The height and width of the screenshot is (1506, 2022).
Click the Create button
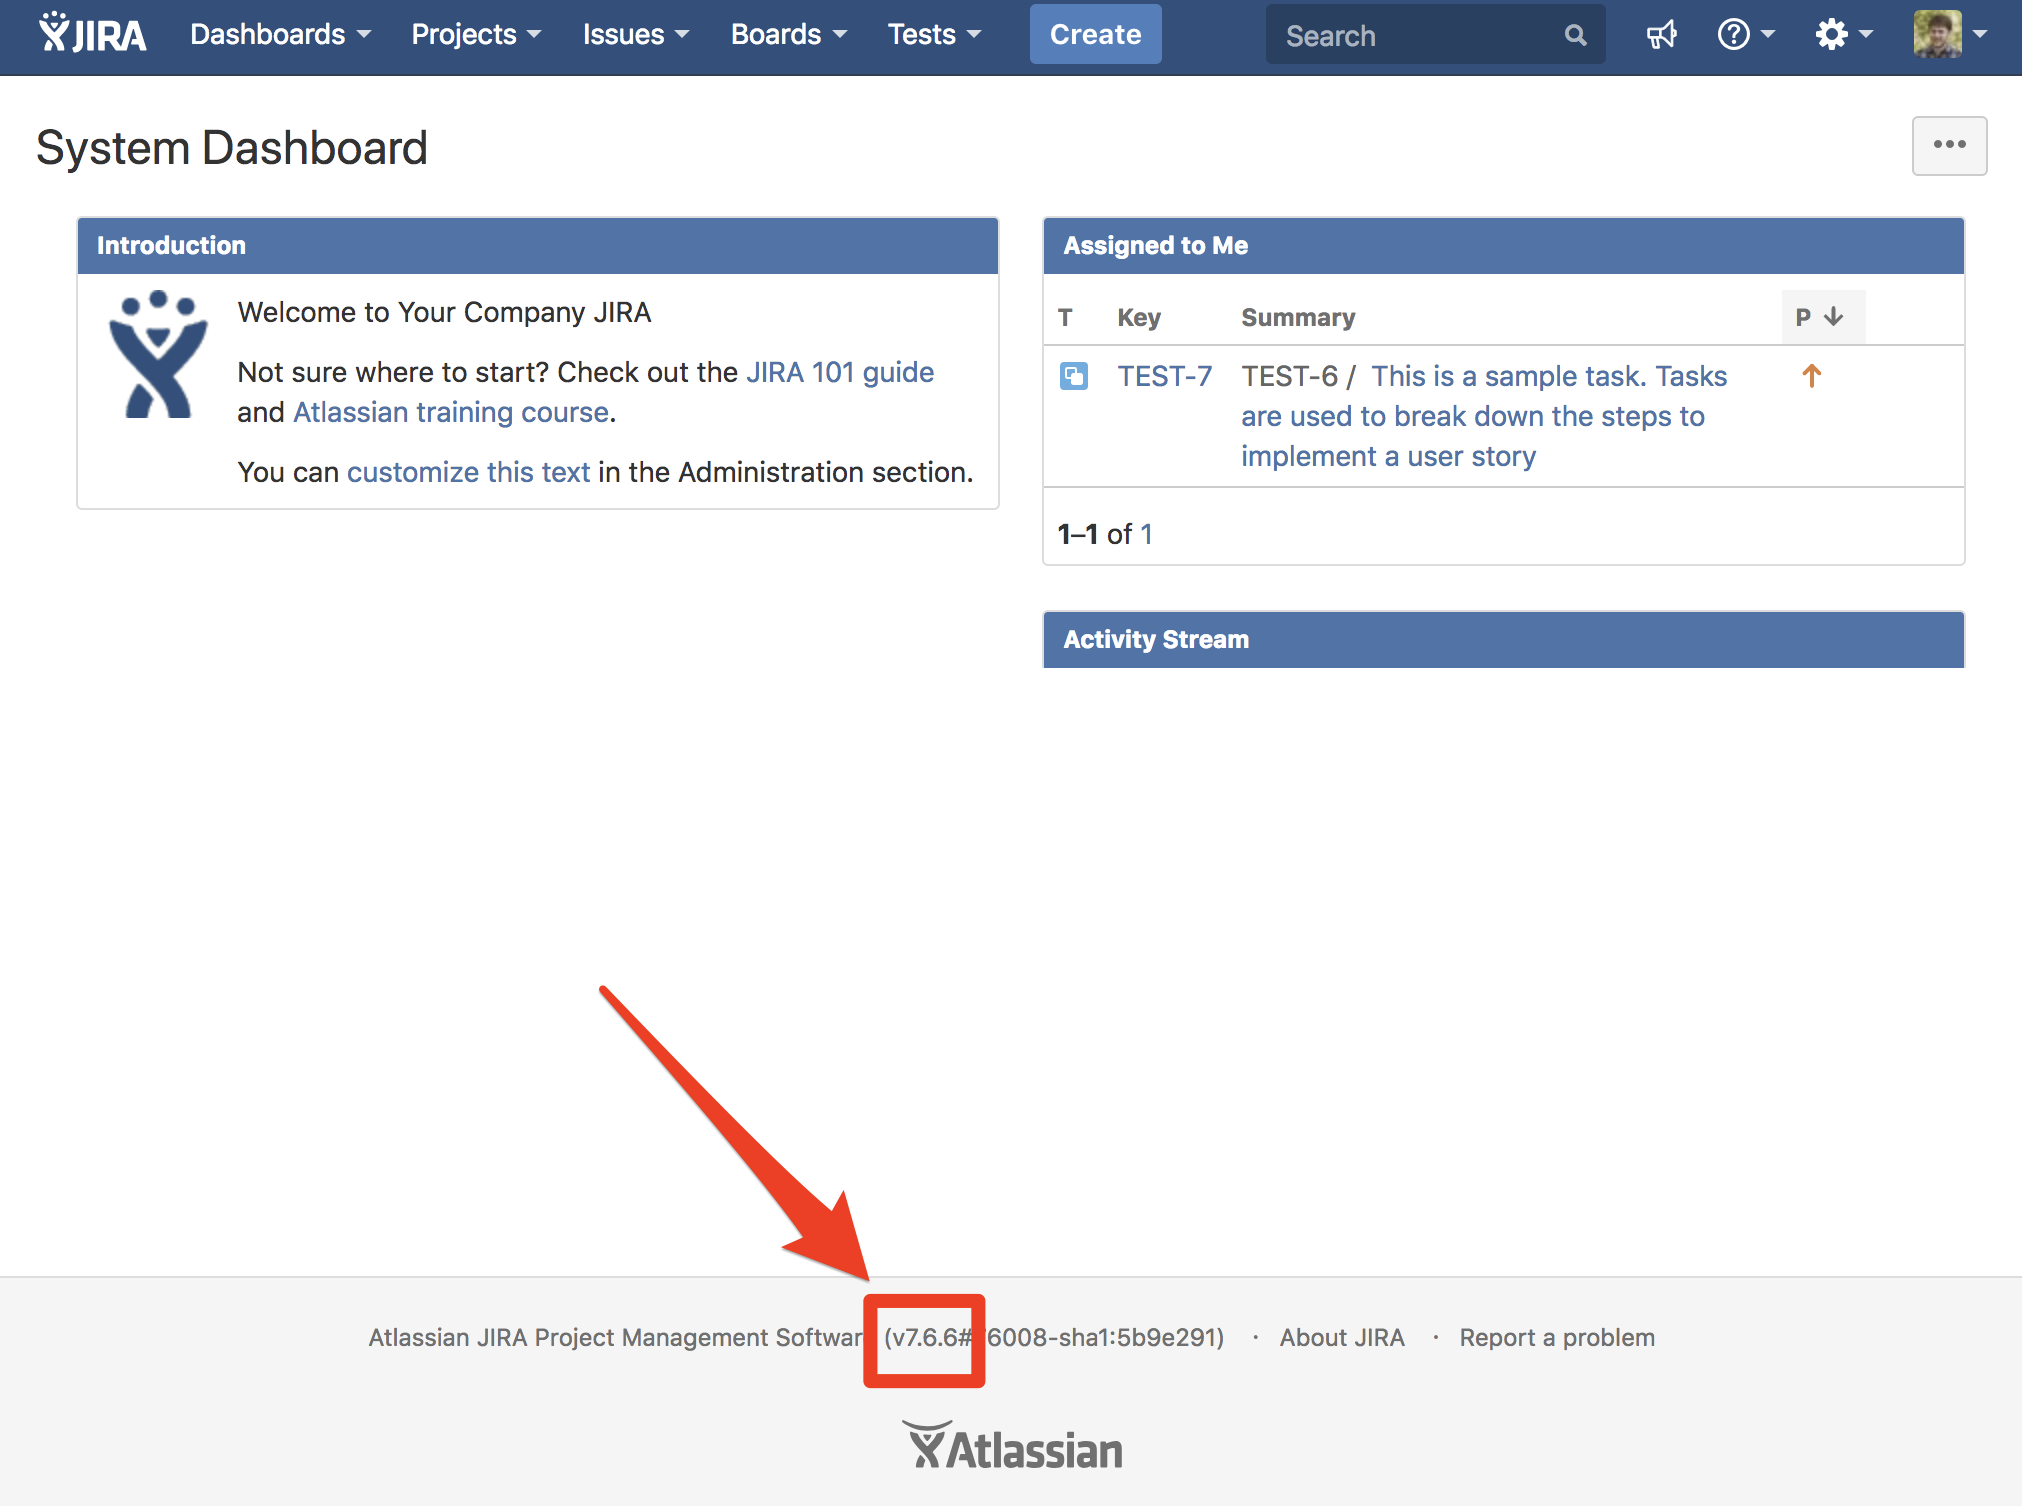coord(1095,34)
